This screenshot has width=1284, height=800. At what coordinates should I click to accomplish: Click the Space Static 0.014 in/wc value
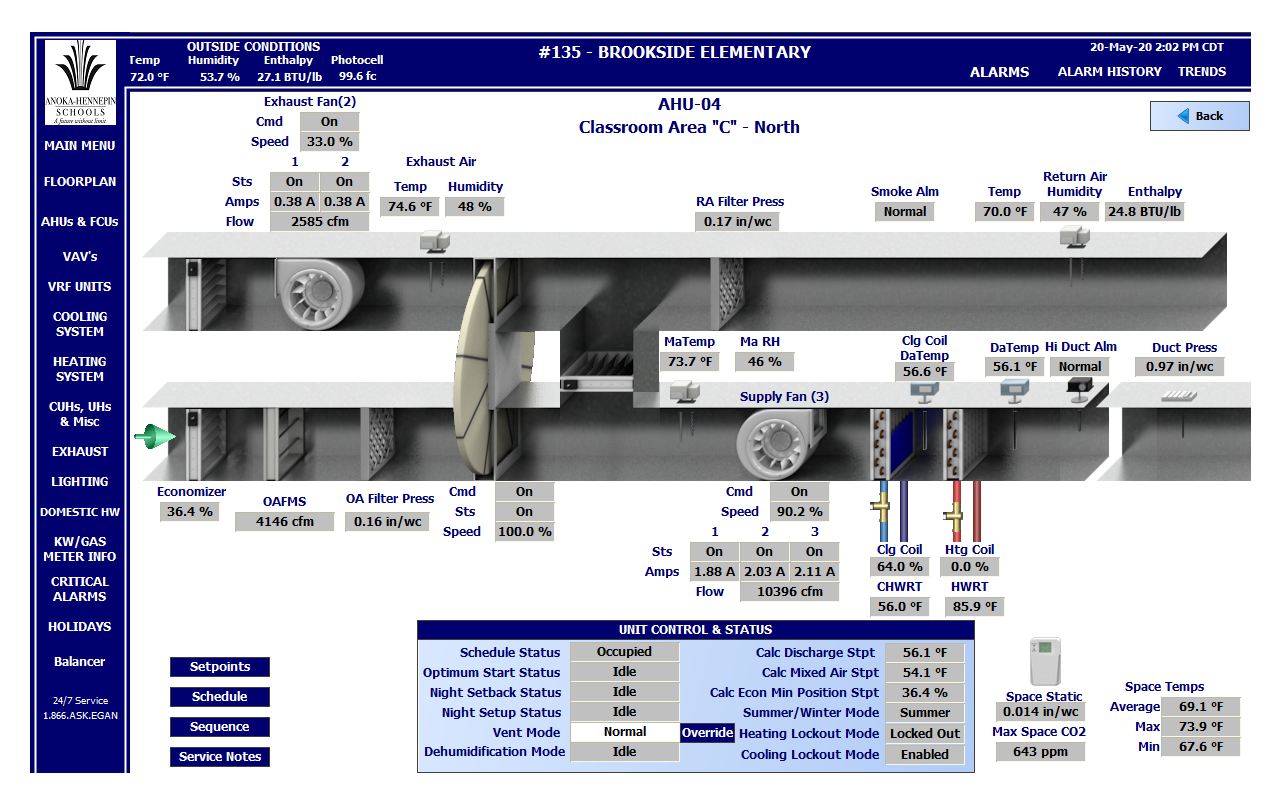coord(1040,712)
